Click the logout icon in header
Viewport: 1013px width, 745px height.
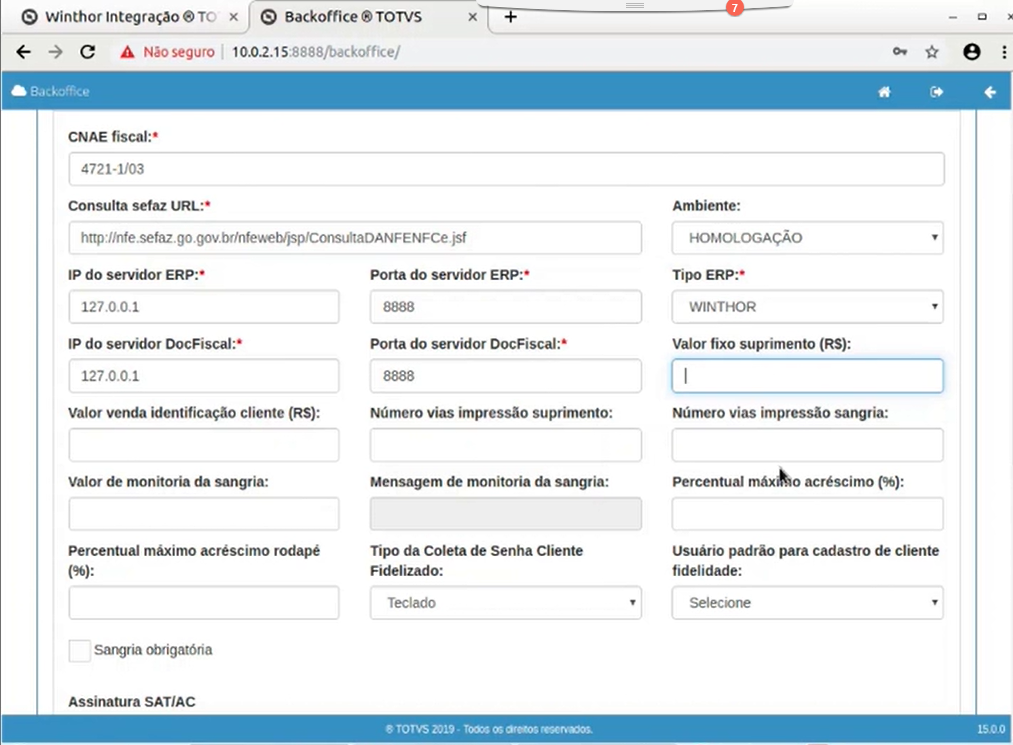[936, 92]
